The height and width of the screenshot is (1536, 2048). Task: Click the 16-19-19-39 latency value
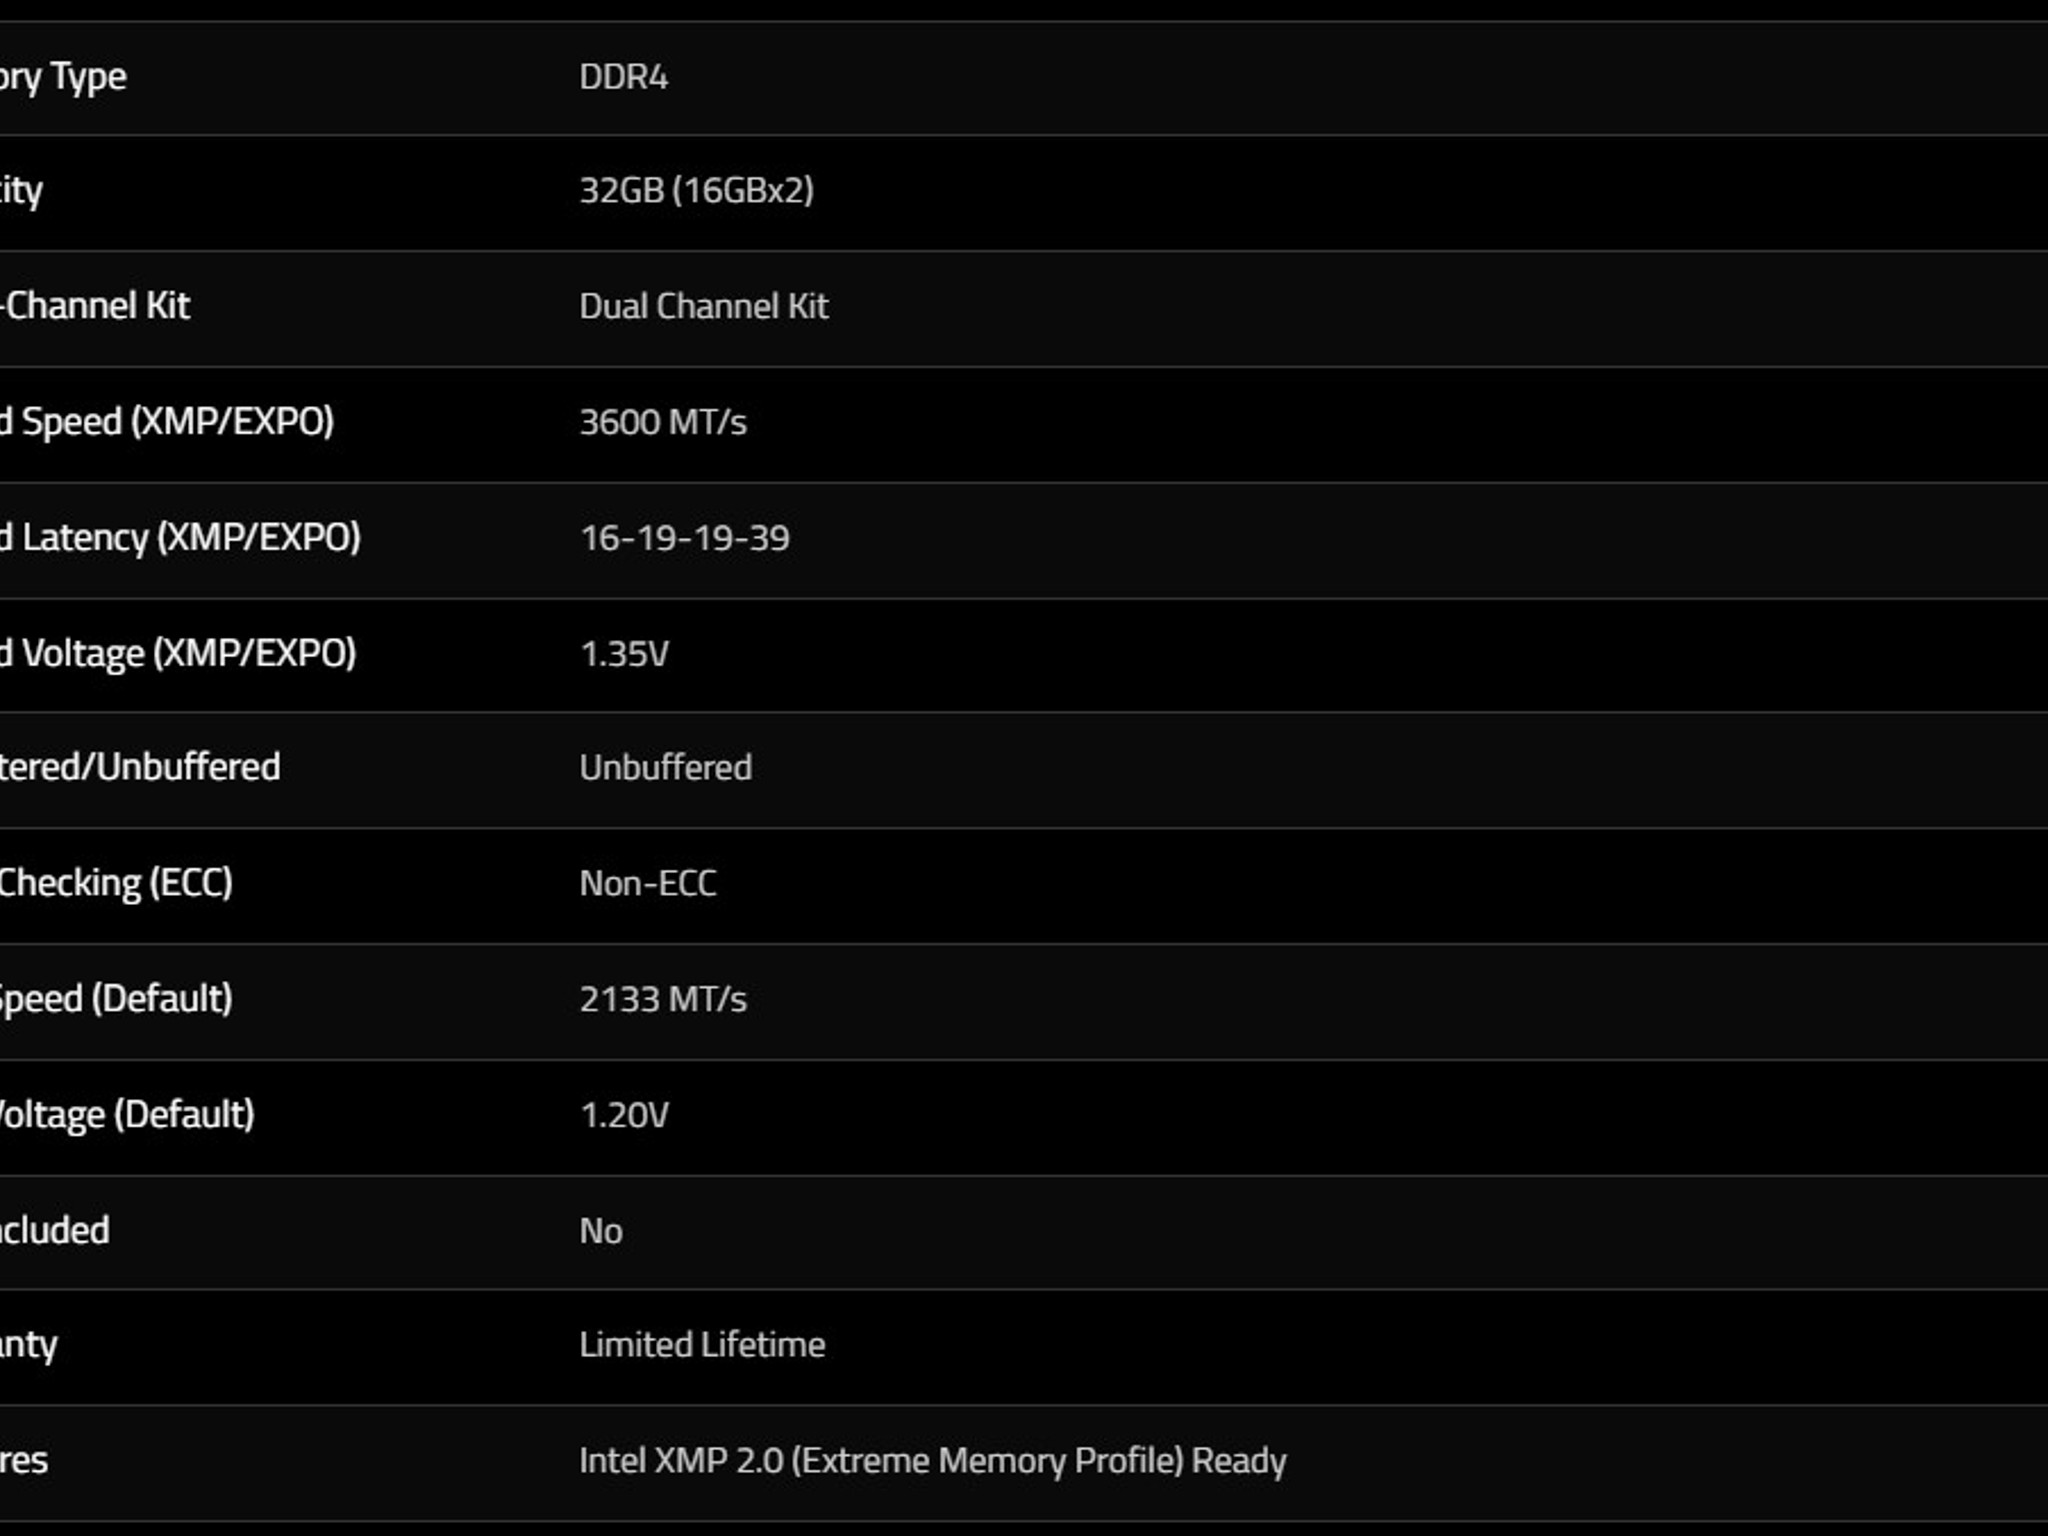pyautogui.click(x=684, y=538)
